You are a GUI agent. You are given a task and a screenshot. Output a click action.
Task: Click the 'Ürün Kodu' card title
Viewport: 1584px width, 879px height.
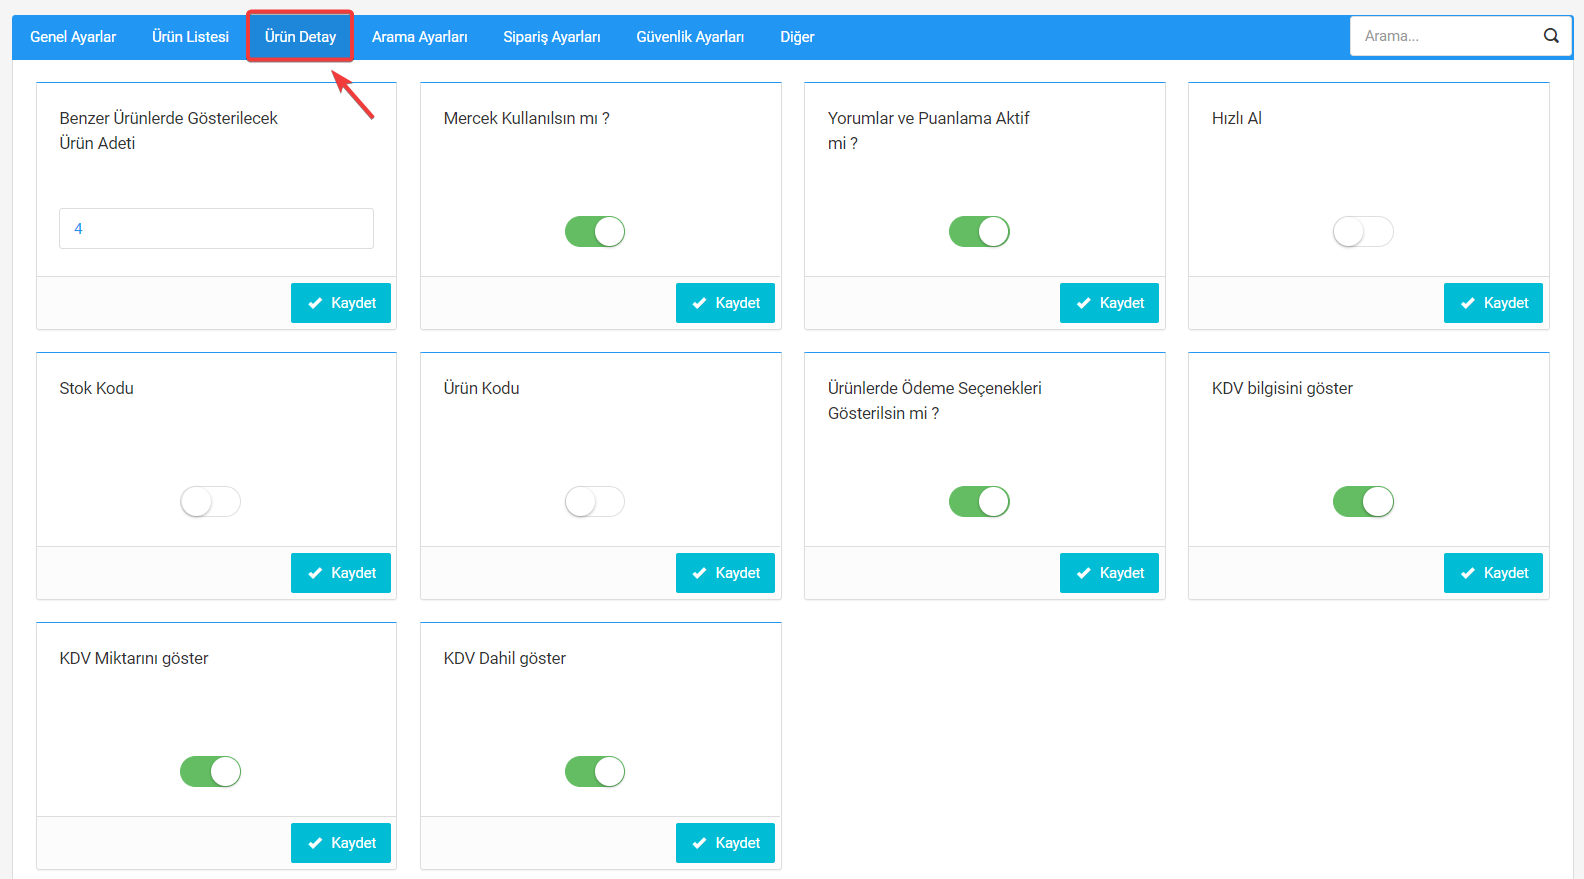[481, 388]
